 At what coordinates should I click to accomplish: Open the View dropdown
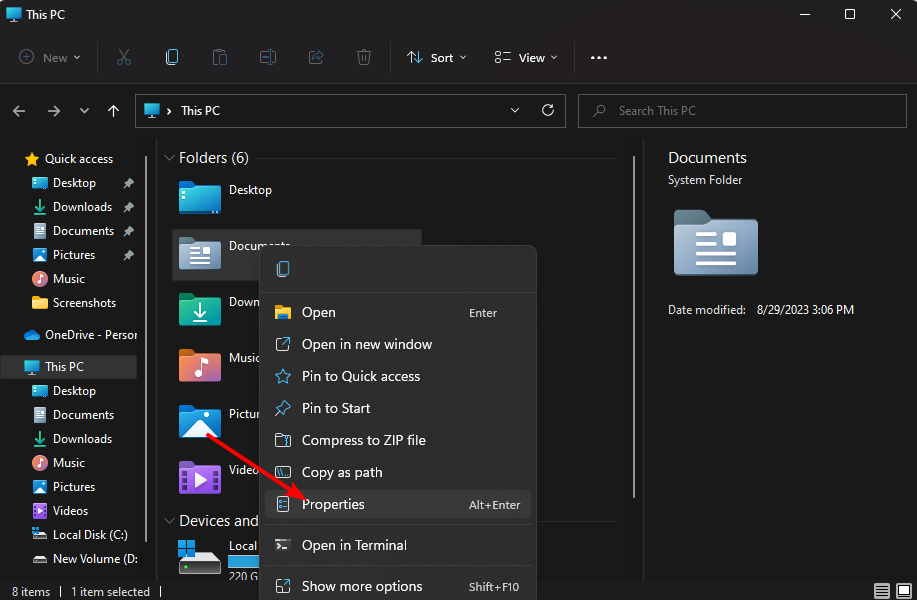(x=525, y=57)
